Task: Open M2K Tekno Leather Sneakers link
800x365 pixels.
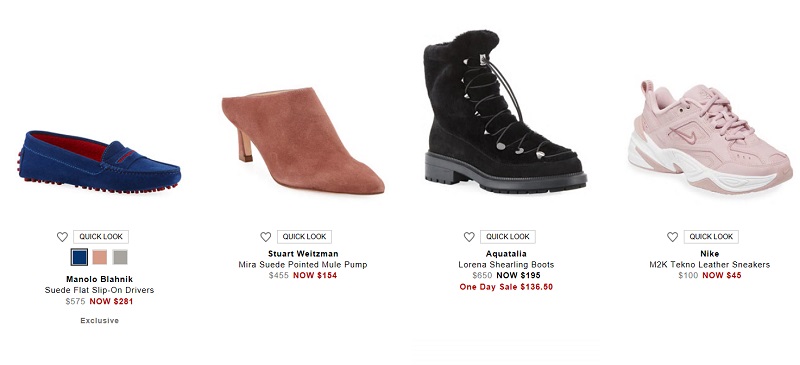Action: [710, 264]
